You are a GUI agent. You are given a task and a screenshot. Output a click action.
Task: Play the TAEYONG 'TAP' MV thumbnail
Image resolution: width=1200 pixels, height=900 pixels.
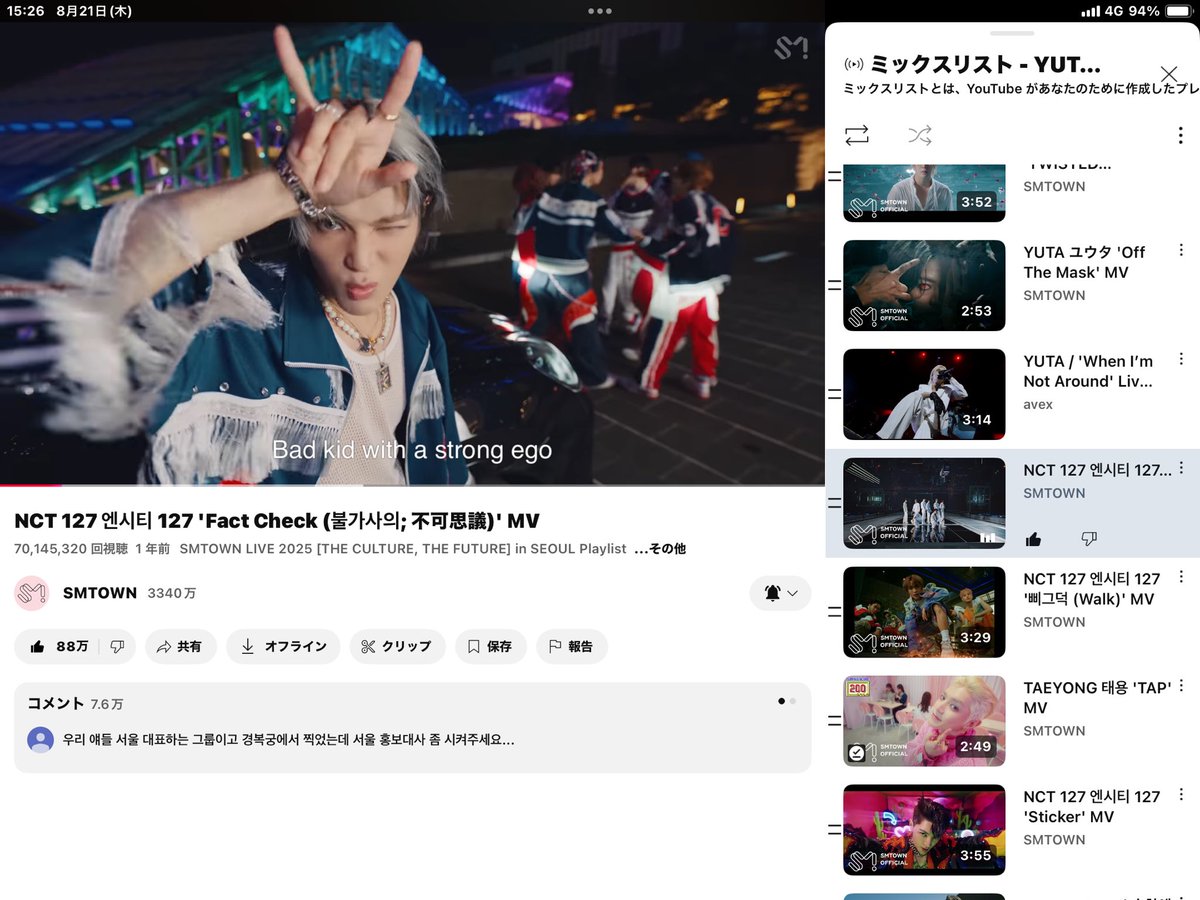[923, 720]
